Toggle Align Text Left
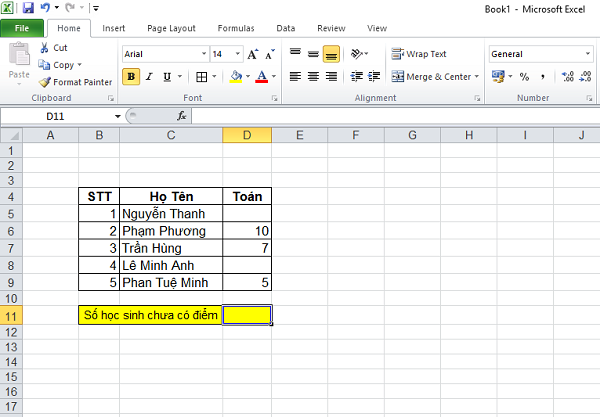Viewport: 600px width, 417px height. [x=295, y=77]
